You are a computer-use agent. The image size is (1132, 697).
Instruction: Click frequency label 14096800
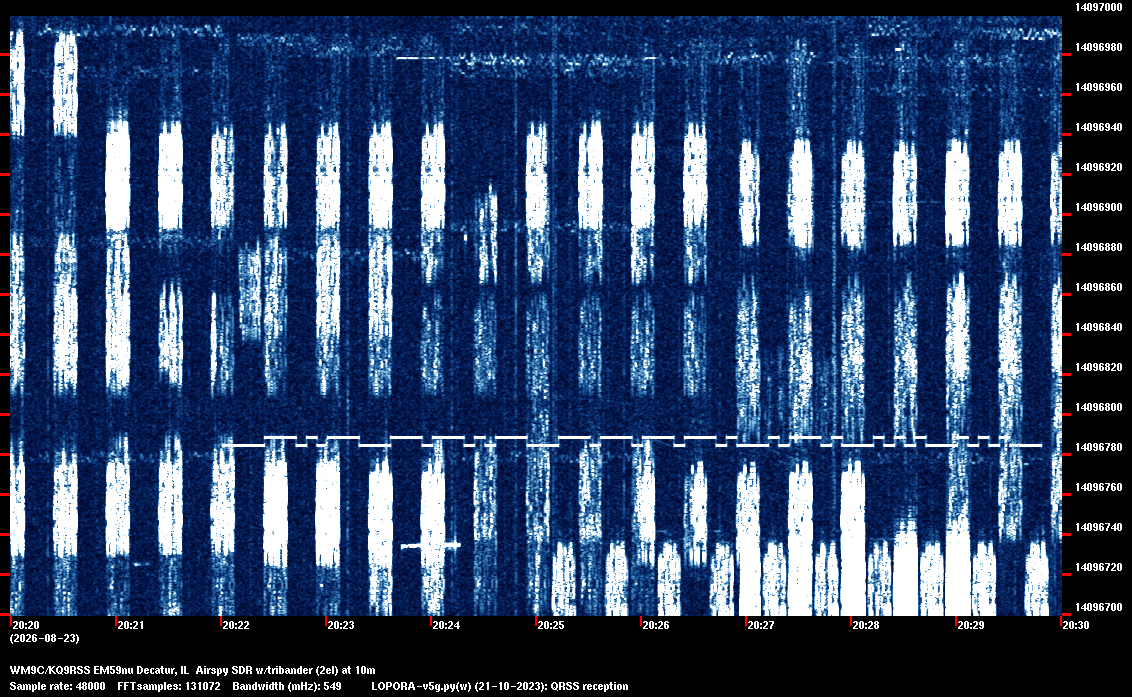coord(1098,407)
